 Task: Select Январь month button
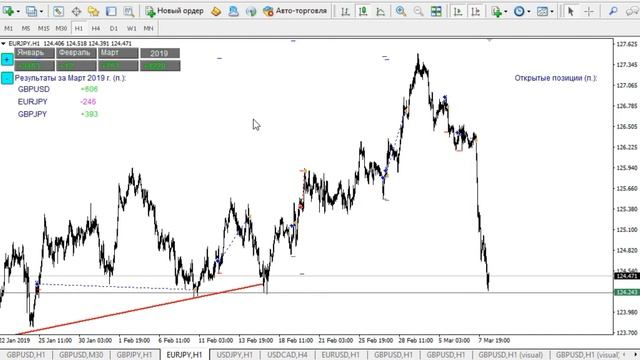click(34, 53)
